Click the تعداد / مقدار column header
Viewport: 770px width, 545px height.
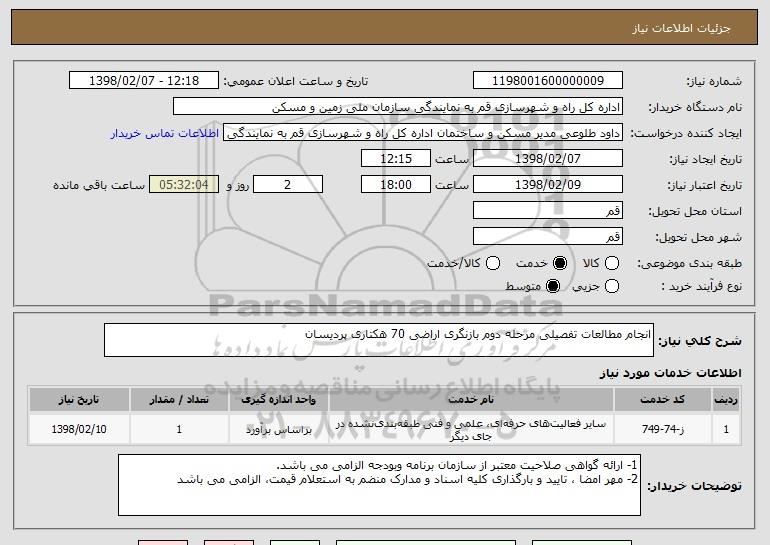(x=179, y=400)
